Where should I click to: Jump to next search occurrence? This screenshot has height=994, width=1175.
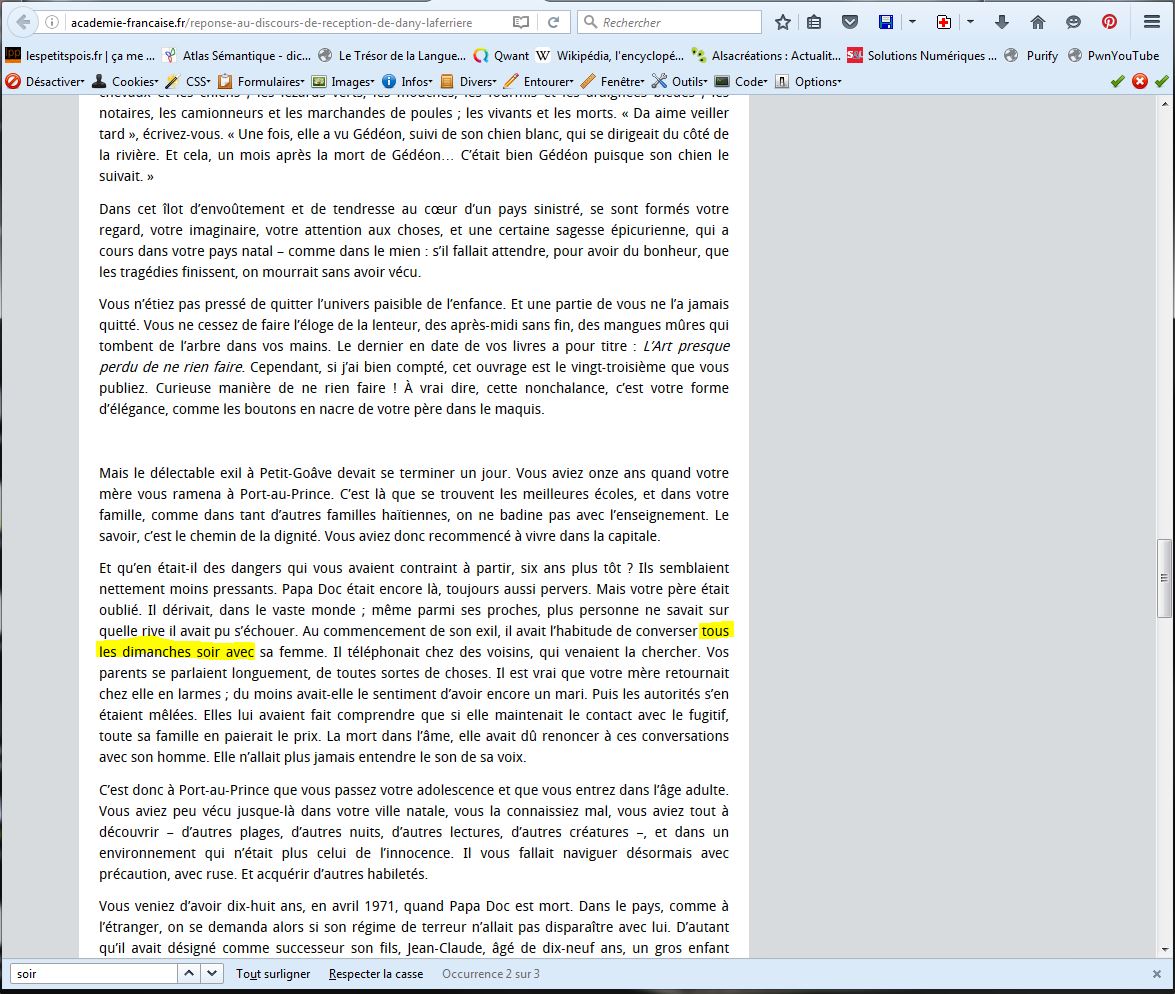point(213,973)
